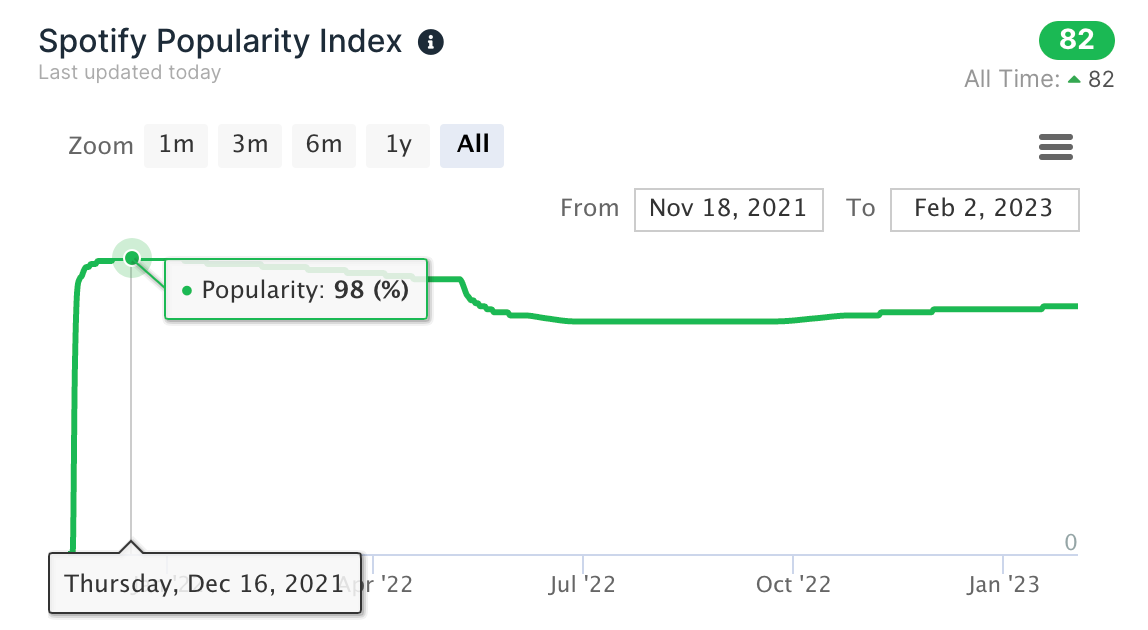Select the 3m zoom range
The height and width of the screenshot is (630, 1148).
(x=250, y=145)
